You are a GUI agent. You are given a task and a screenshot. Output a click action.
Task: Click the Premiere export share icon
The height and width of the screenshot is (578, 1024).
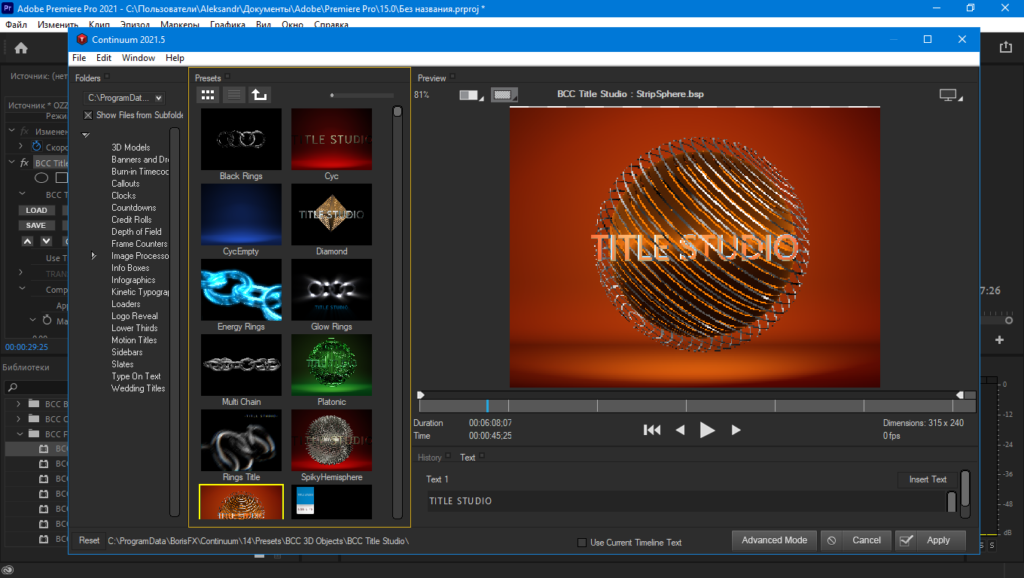pyautogui.click(x=1005, y=48)
